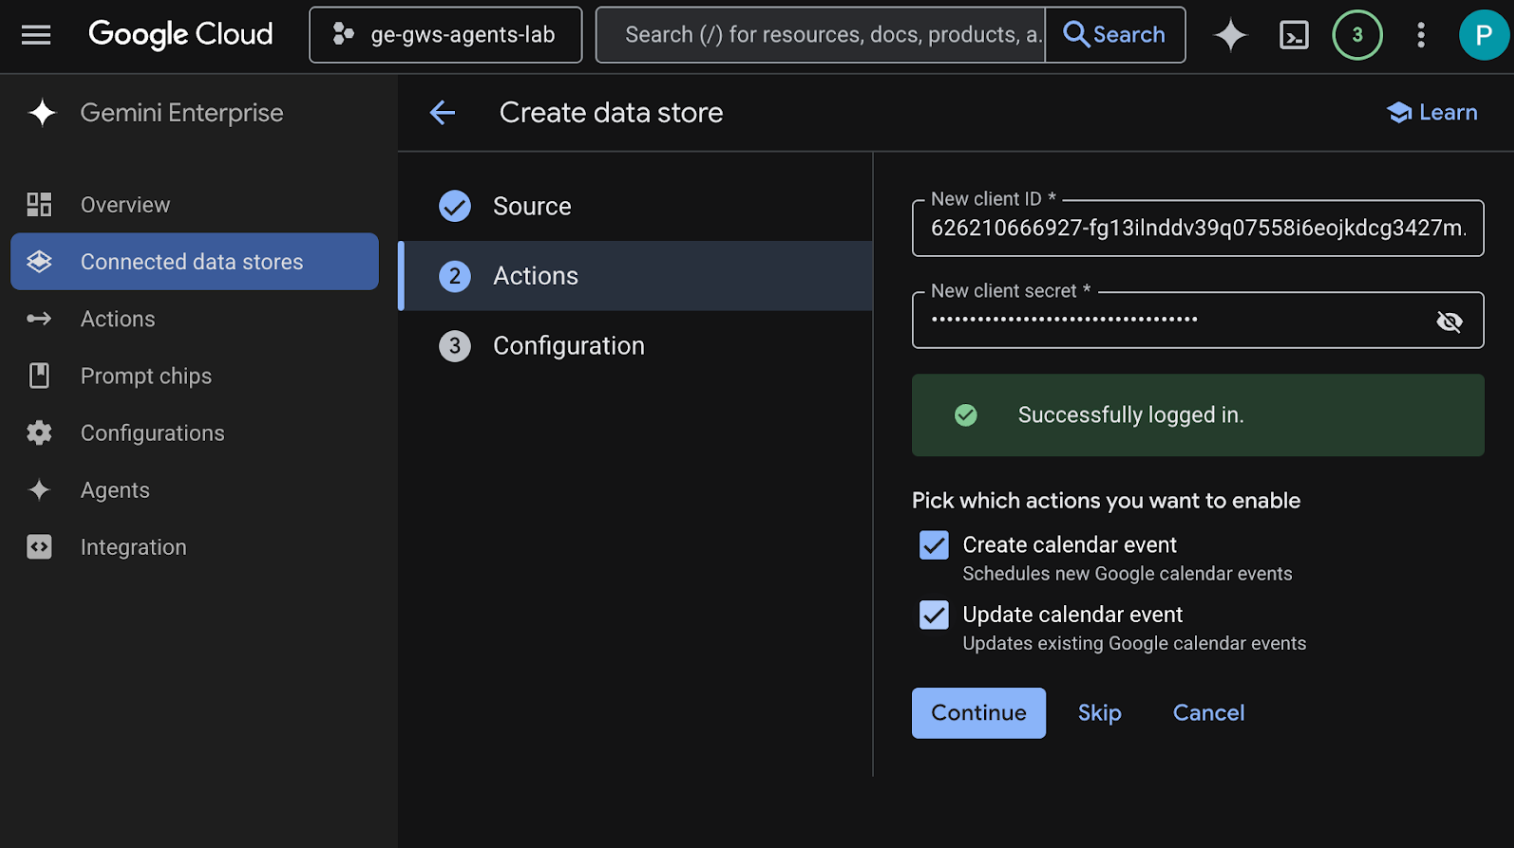Open the three-dot more options menu
Image resolution: width=1514 pixels, height=848 pixels.
(x=1420, y=35)
